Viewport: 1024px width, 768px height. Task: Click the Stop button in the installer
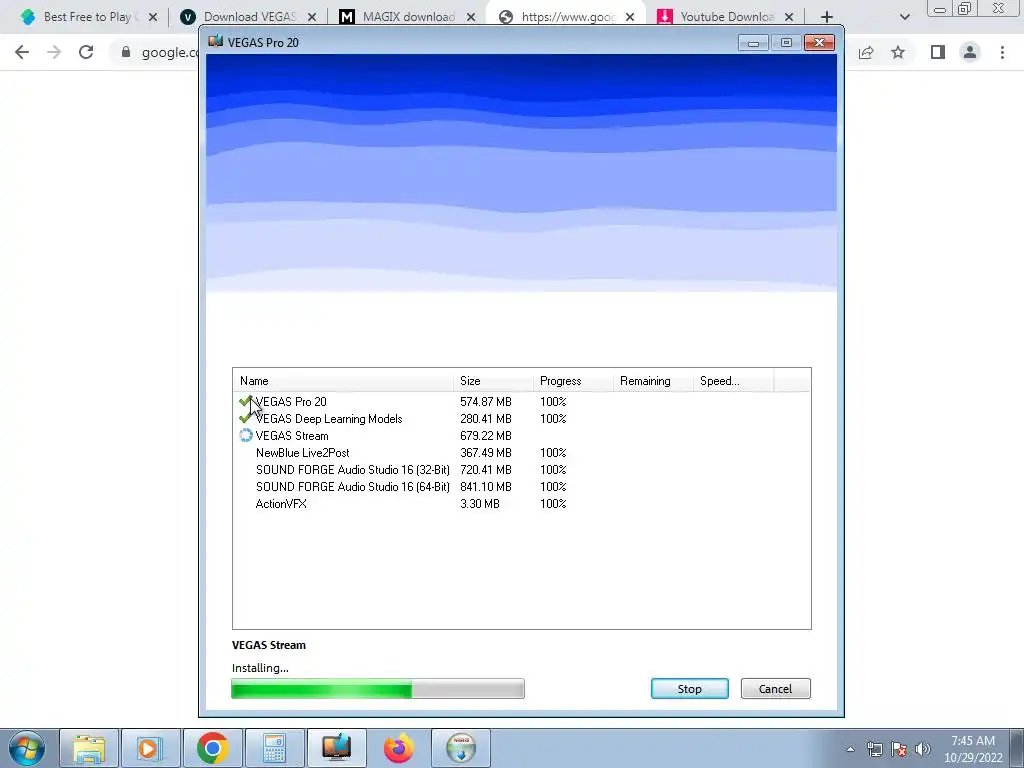tap(690, 688)
